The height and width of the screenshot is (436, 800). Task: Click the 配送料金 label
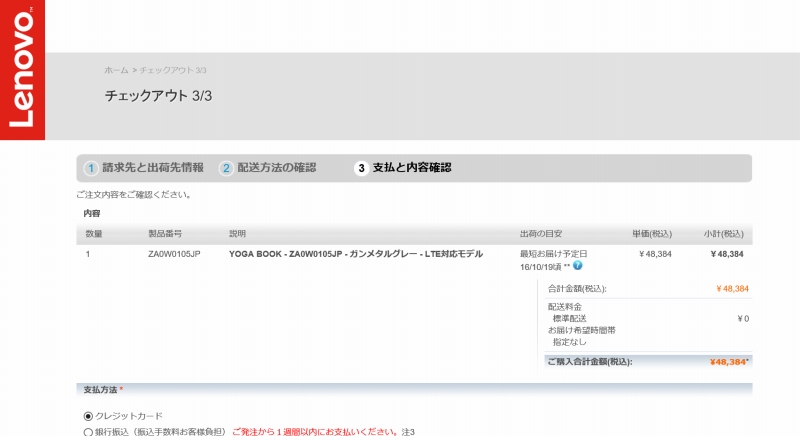(565, 307)
